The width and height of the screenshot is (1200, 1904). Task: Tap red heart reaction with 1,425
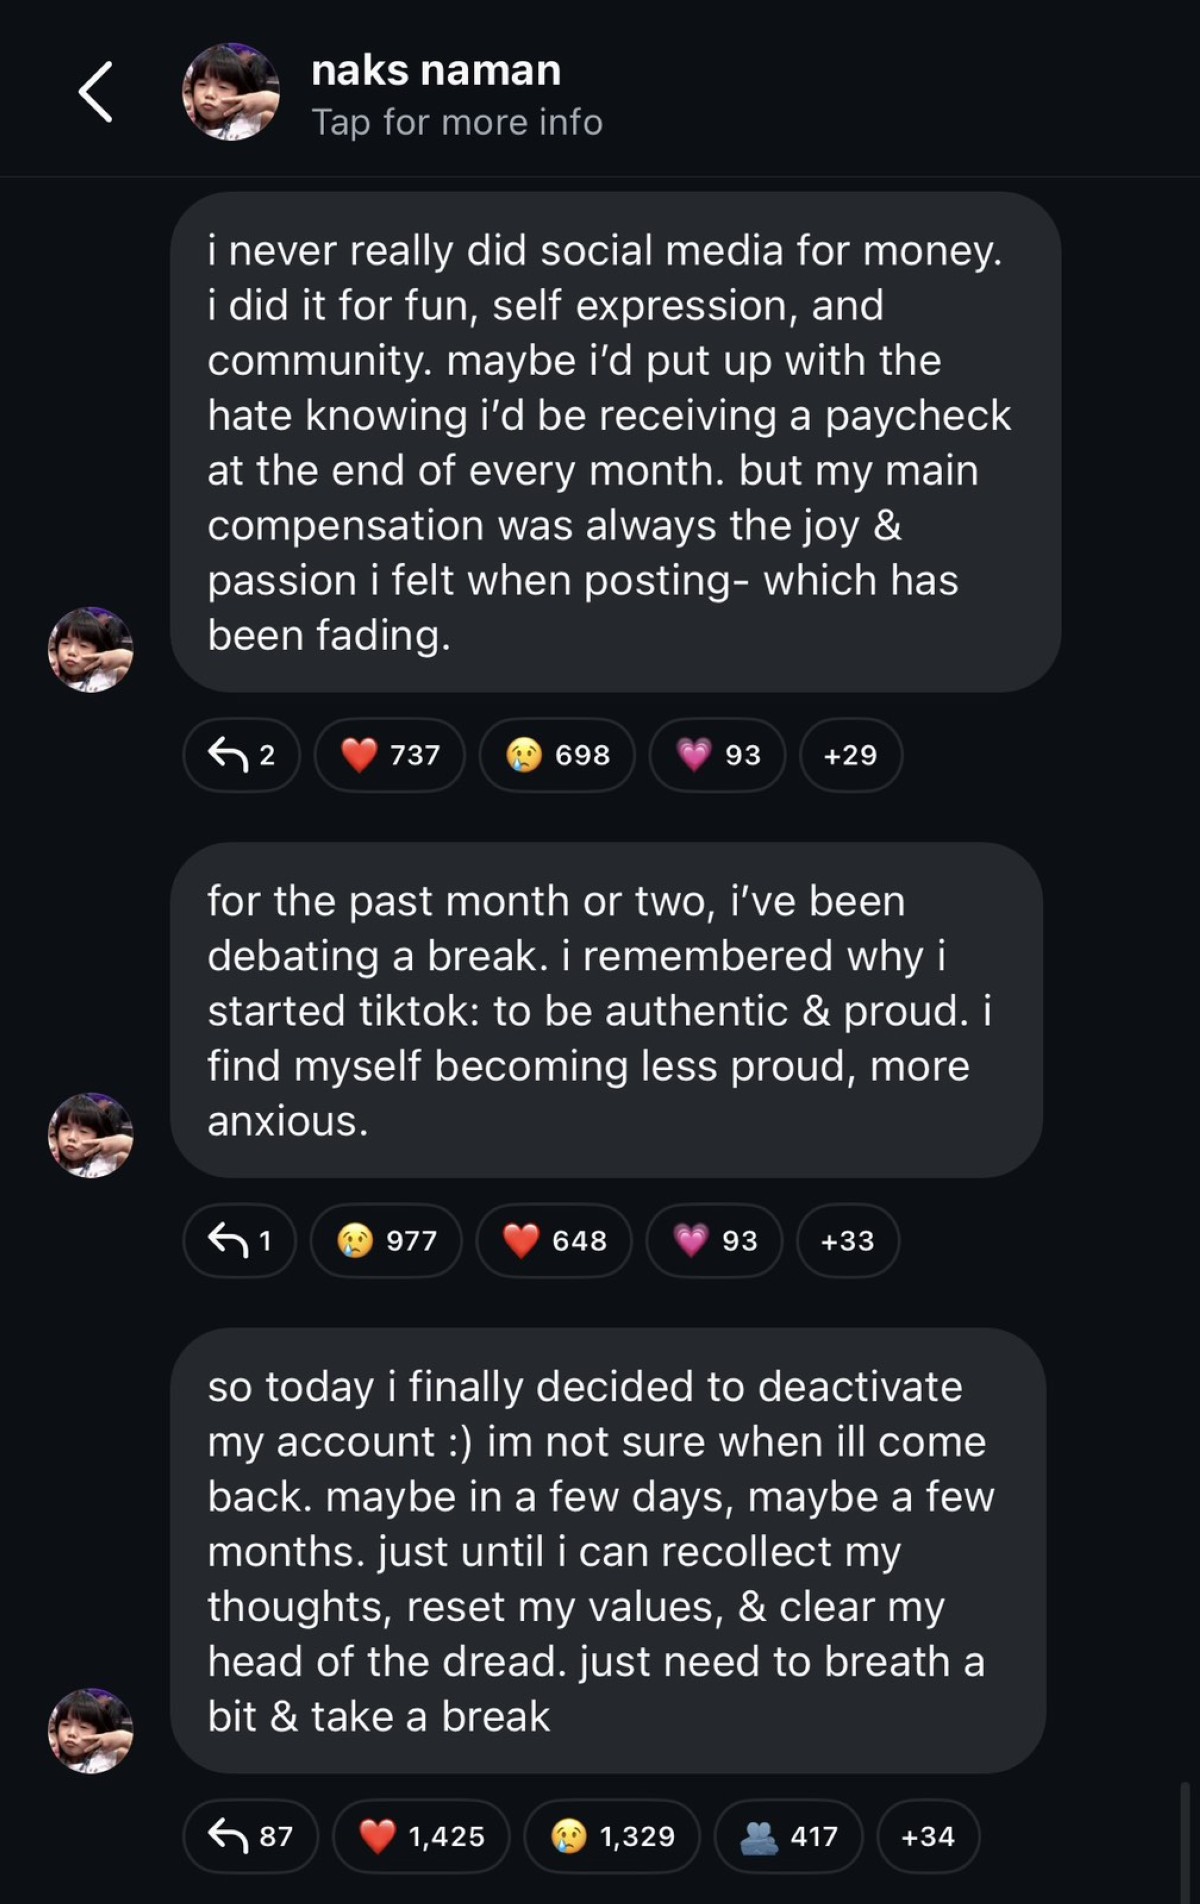pyautogui.click(x=421, y=1836)
